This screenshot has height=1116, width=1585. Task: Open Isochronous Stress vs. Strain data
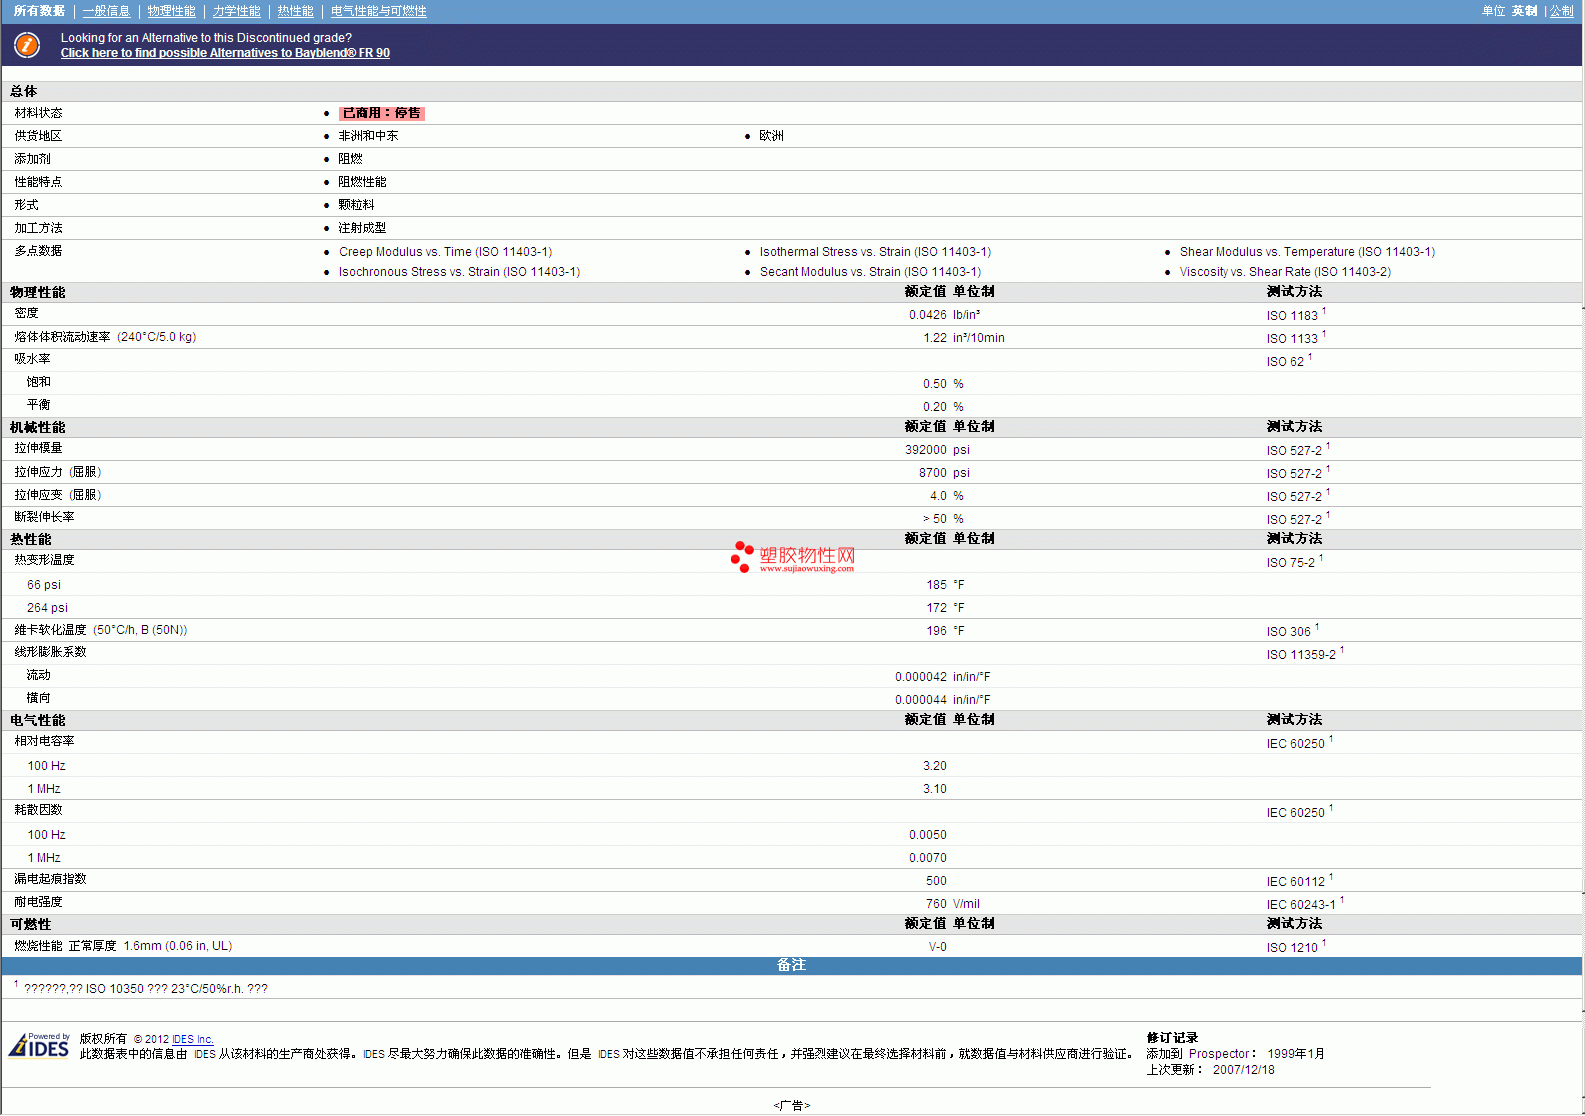[459, 272]
